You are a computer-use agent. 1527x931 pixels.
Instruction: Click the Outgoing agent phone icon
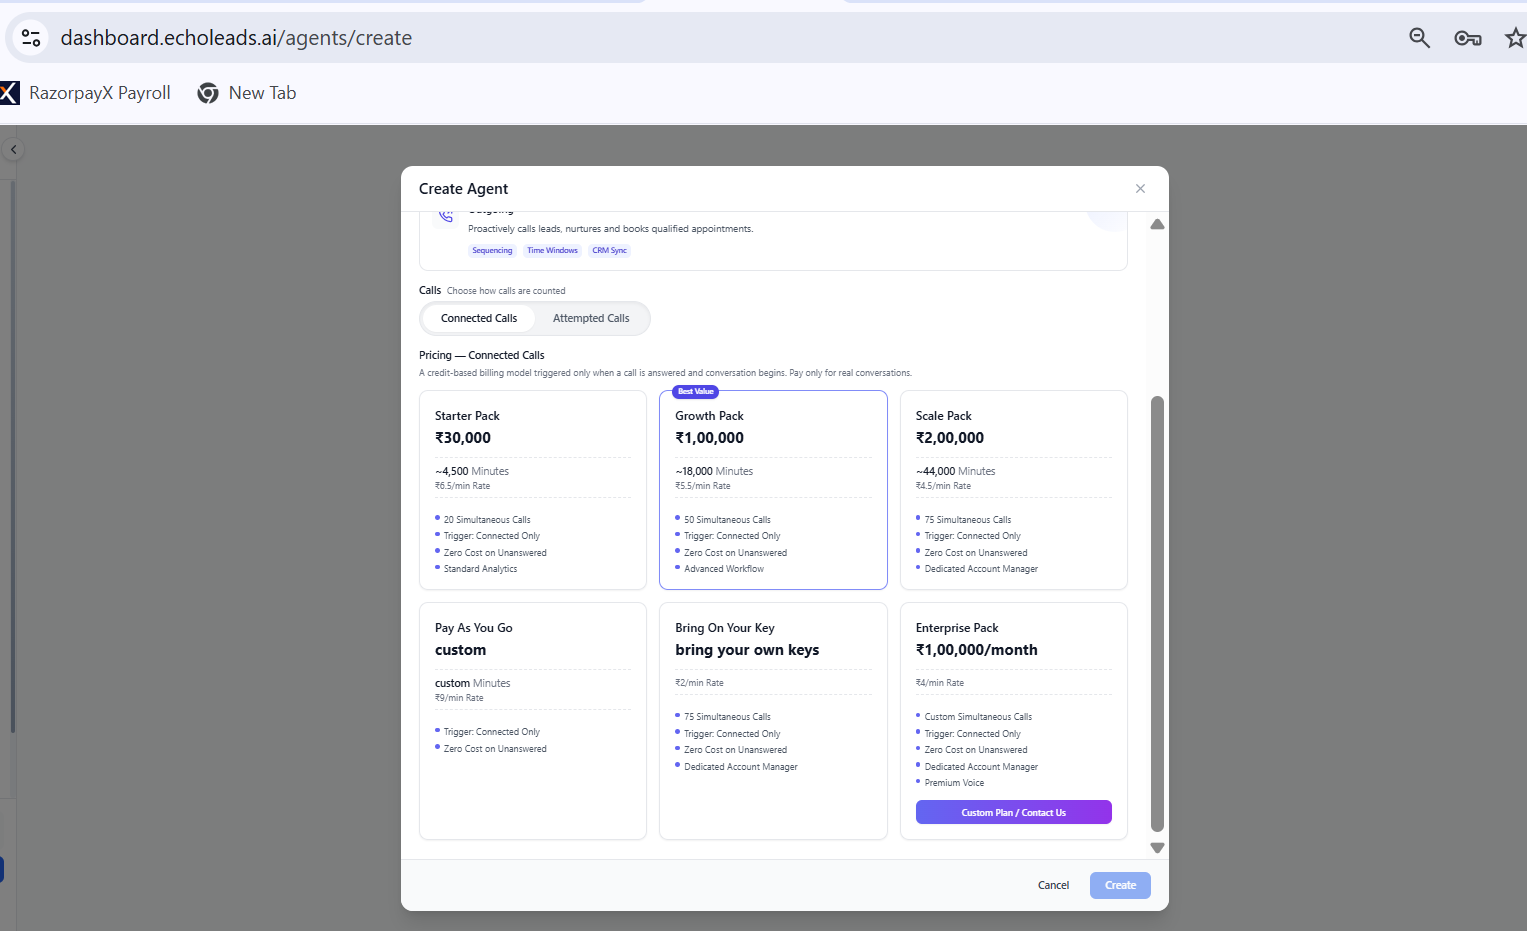[x=446, y=215]
